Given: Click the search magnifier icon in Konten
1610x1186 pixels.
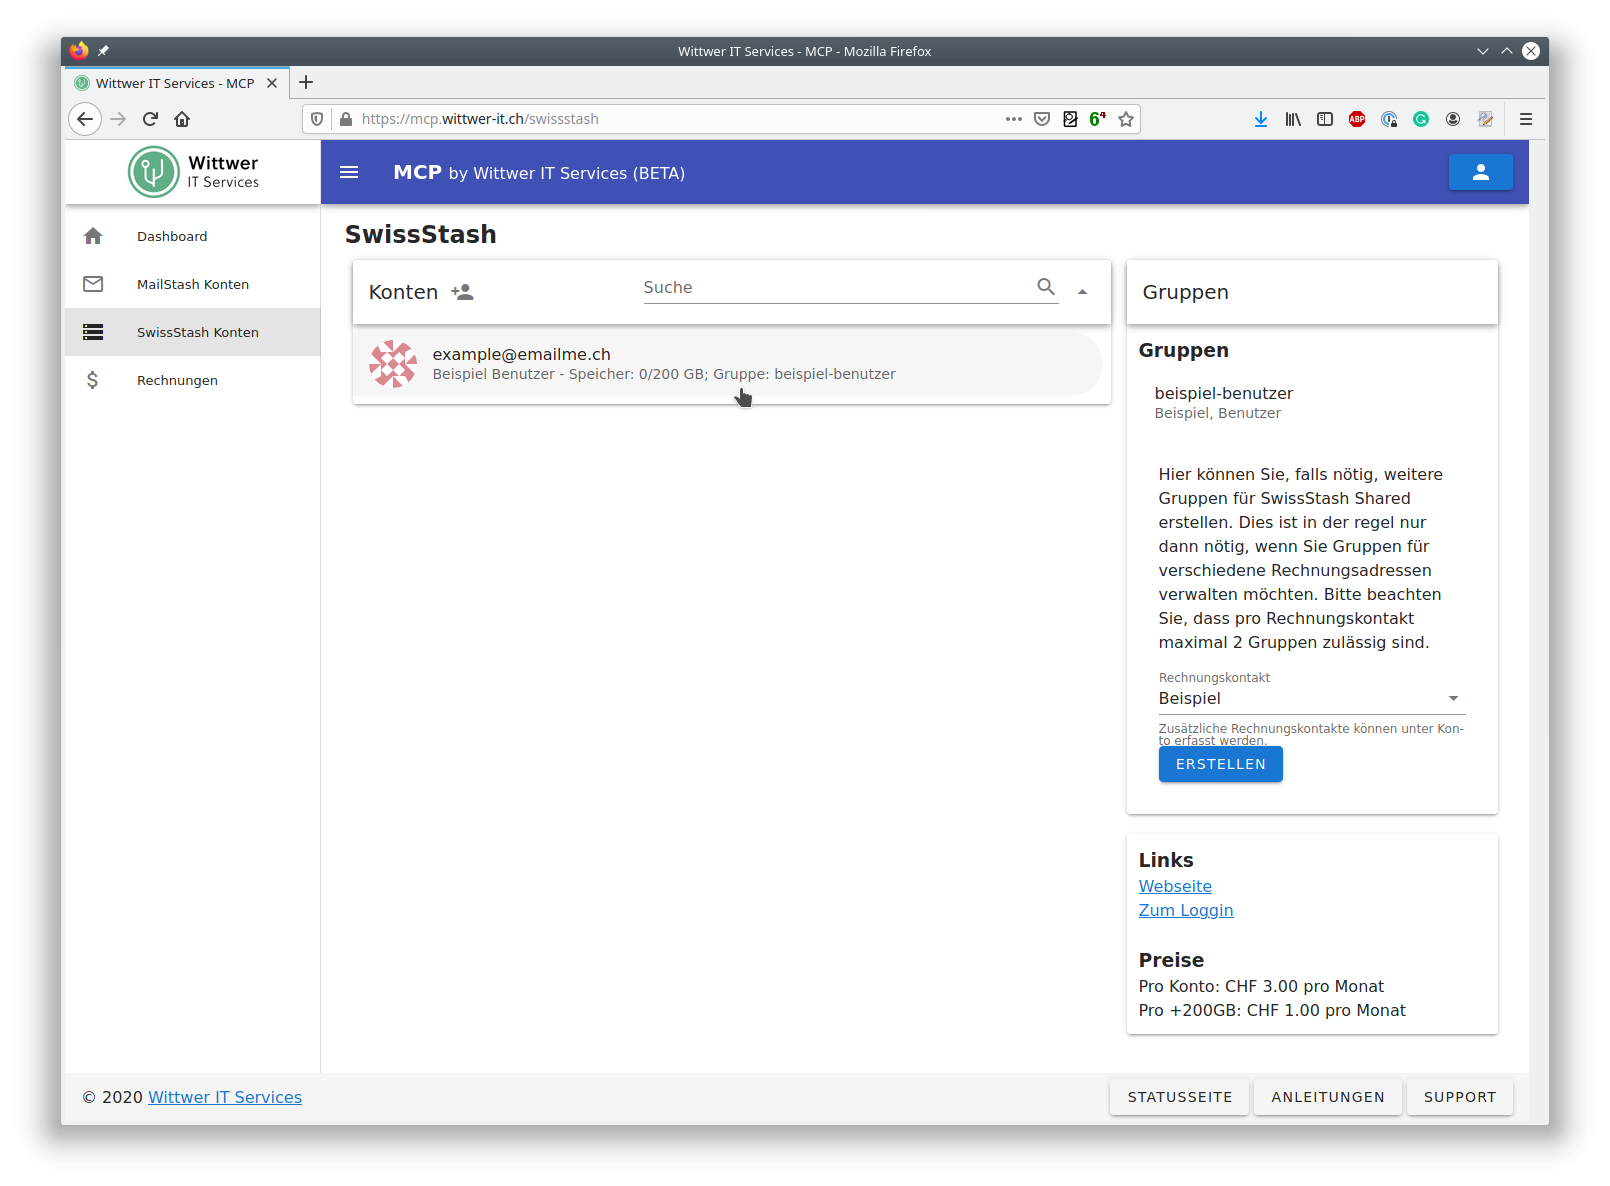Looking at the screenshot, I should point(1046,287).
